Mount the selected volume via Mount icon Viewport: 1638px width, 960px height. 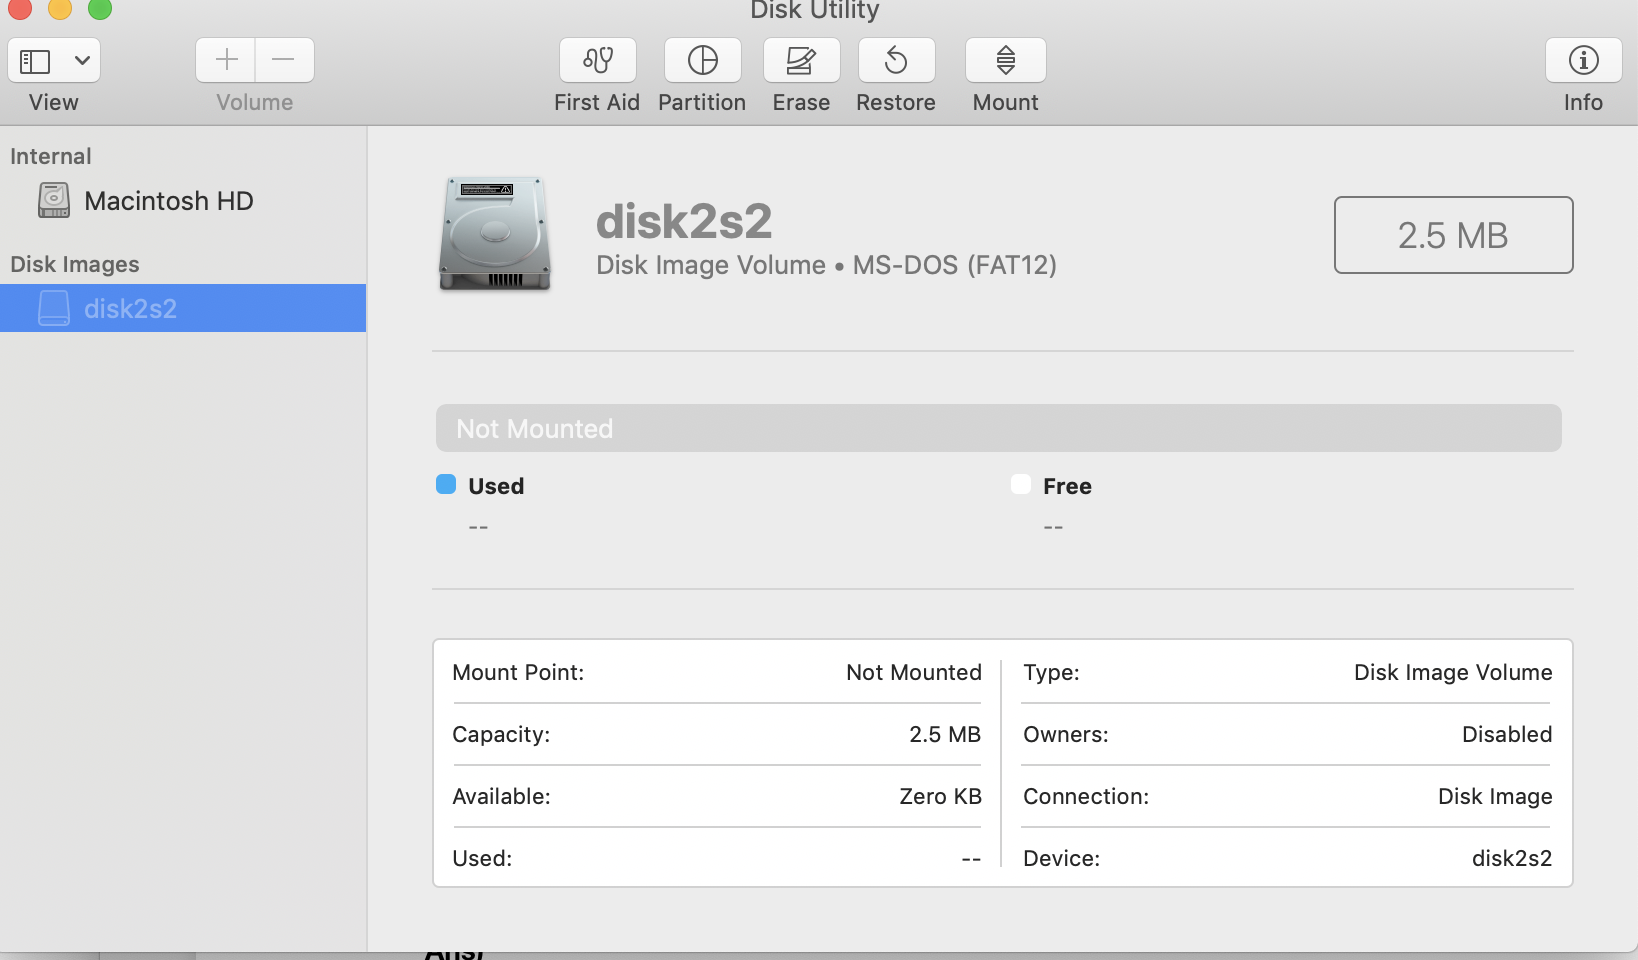pos(1006,60)
